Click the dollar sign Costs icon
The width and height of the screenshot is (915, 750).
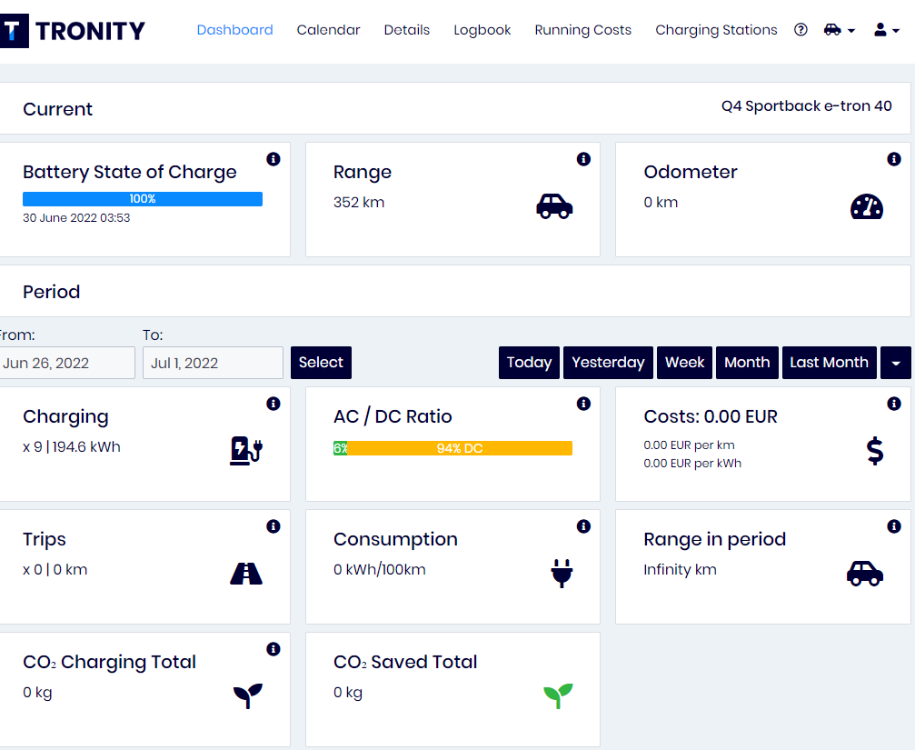click(x=875, y=451)
